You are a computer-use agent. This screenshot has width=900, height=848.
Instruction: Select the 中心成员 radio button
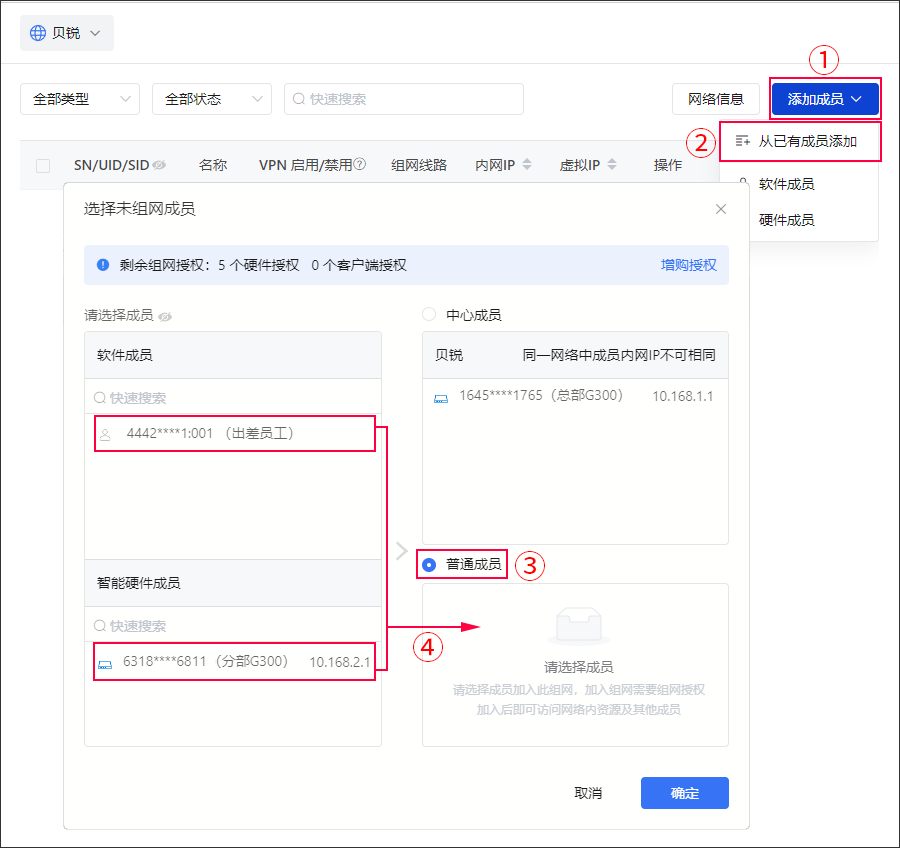pyautogui.click(x=429, y=314)
